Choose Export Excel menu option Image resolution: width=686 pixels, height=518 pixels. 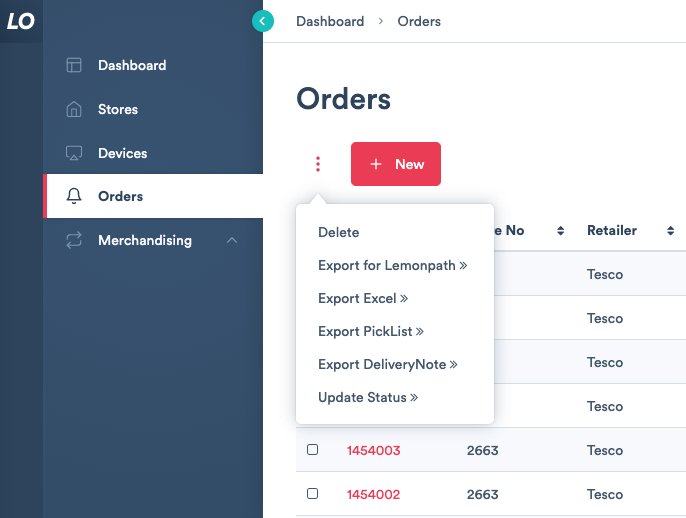point(362,299)
